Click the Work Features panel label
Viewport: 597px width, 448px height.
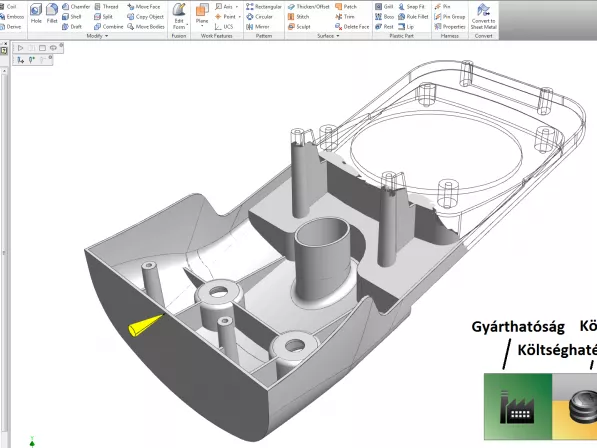coord(217,36)
